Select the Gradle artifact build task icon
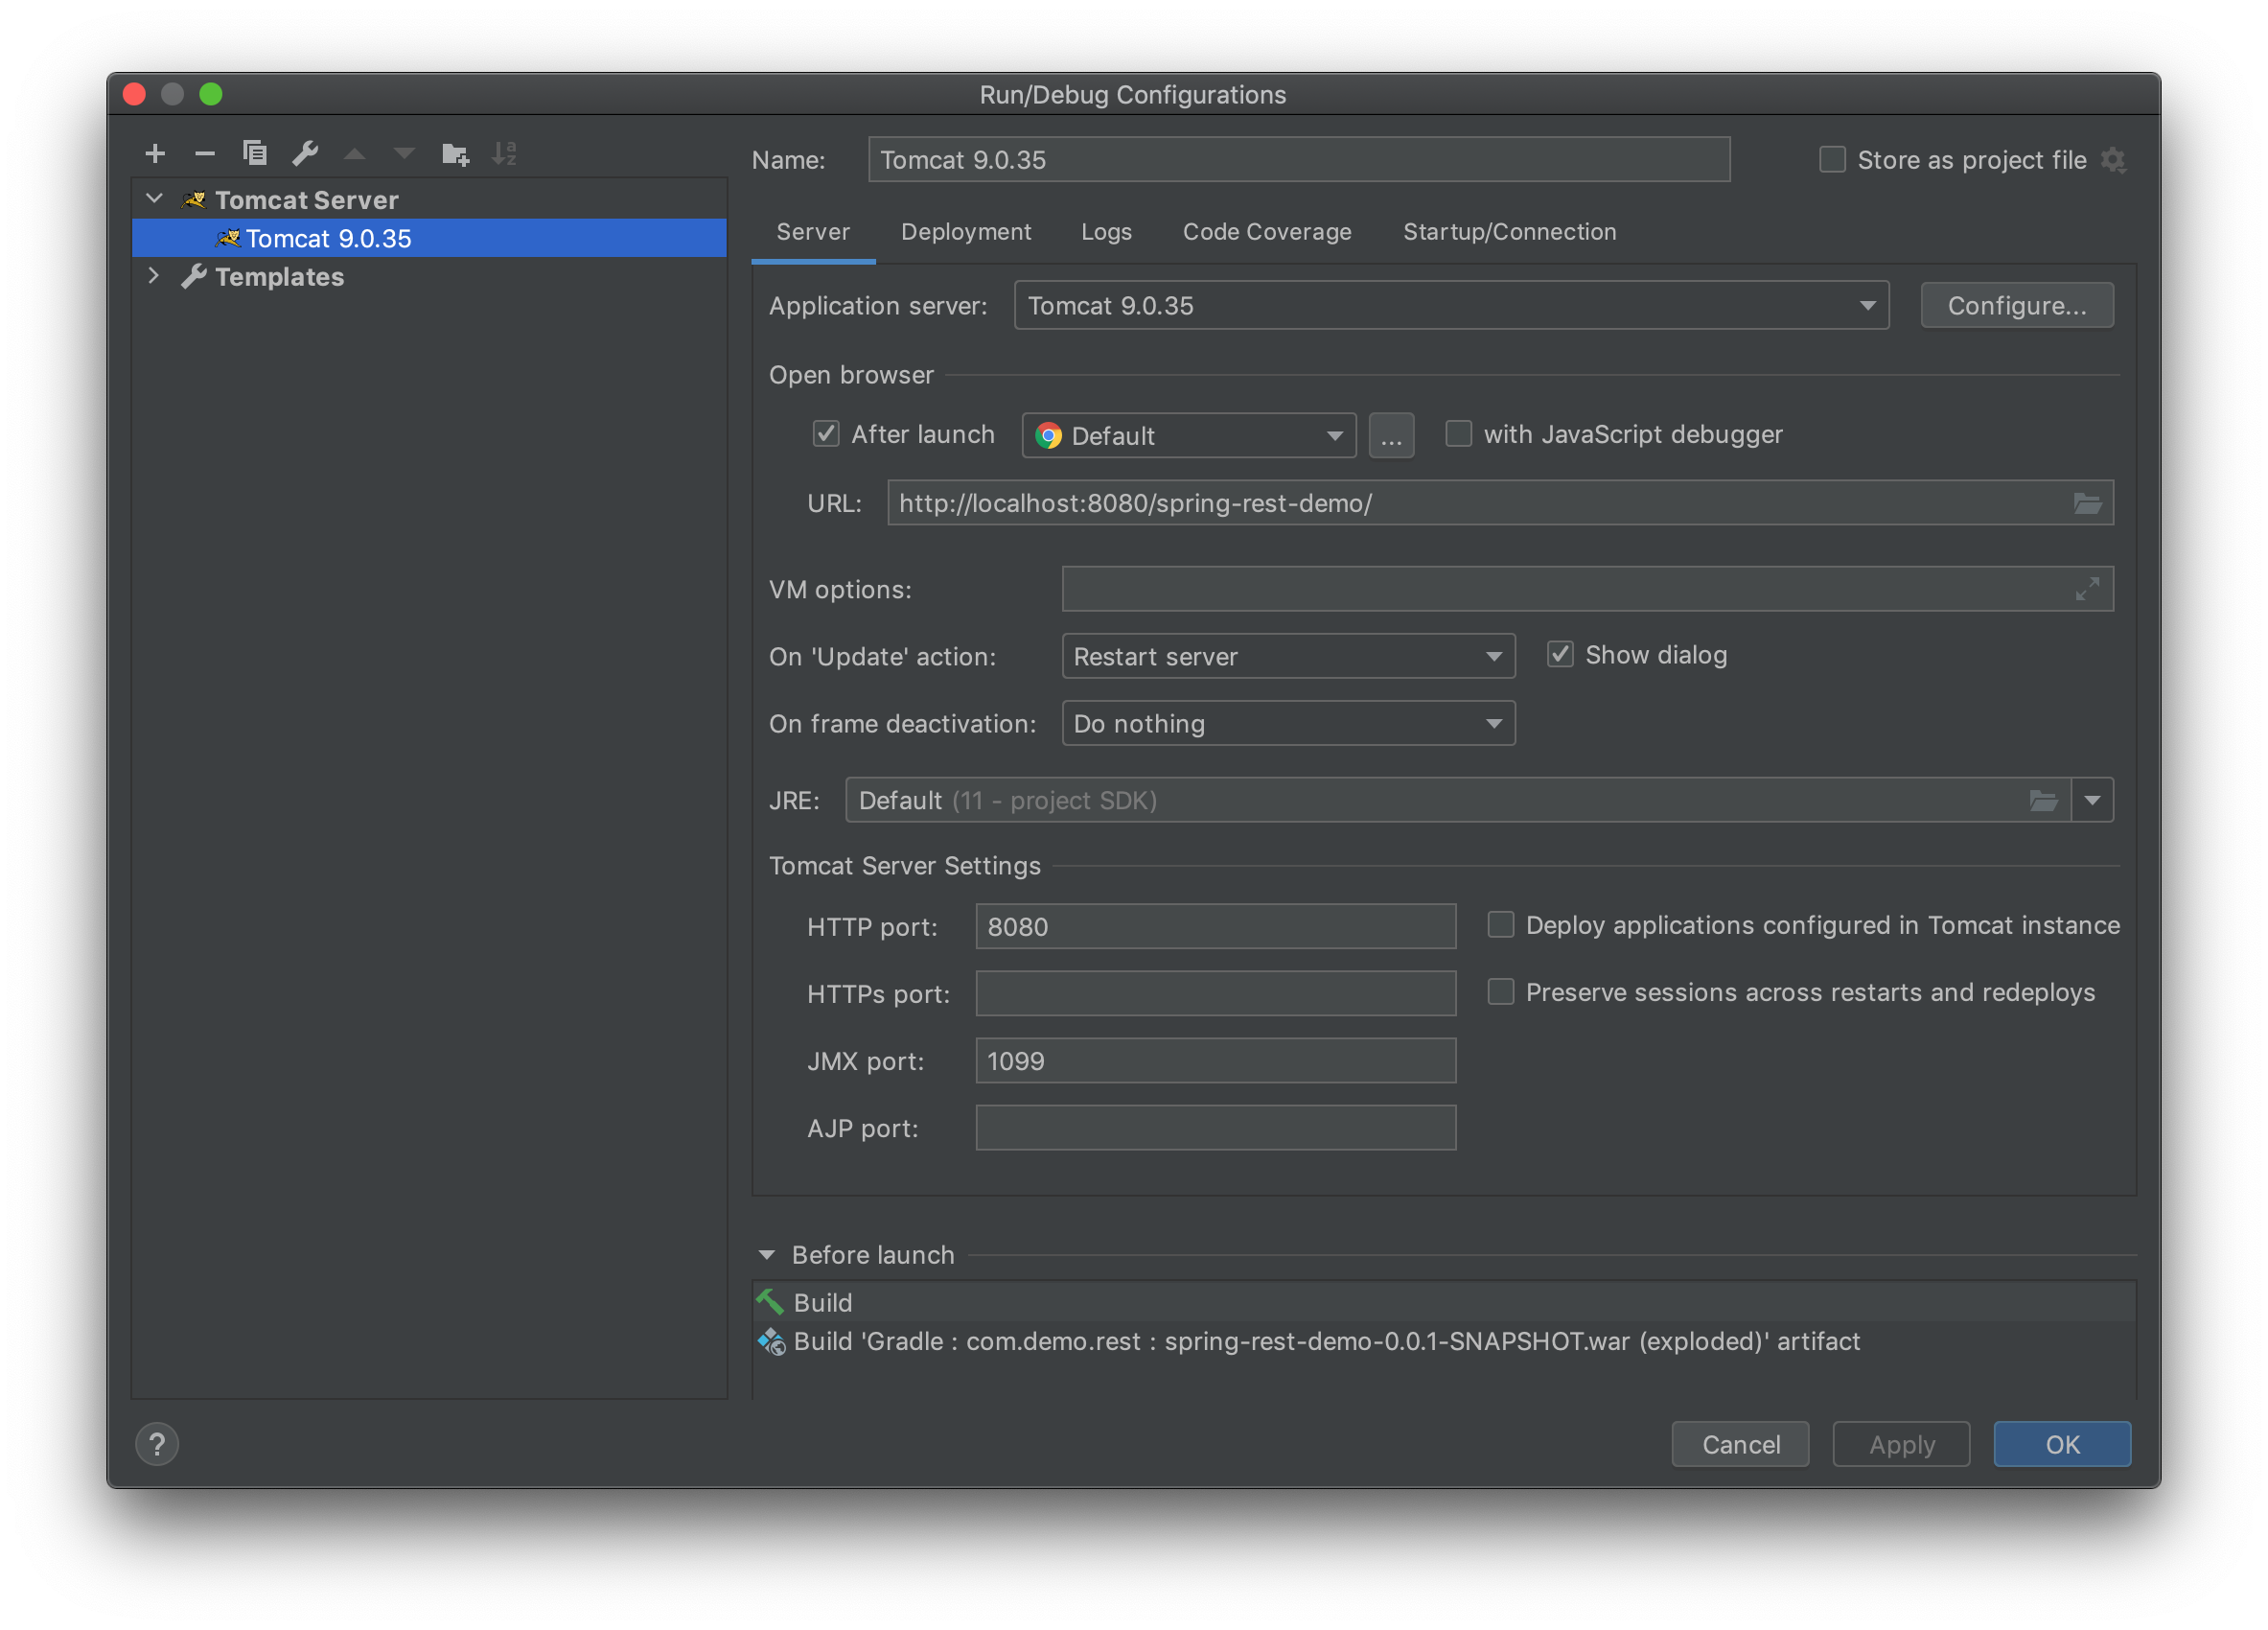 (771, 1341)
